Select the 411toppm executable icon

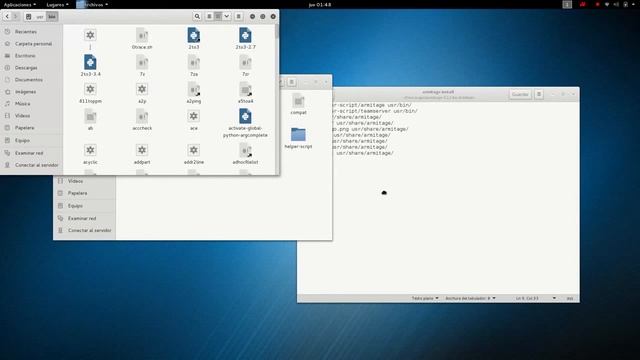(90, 89)
